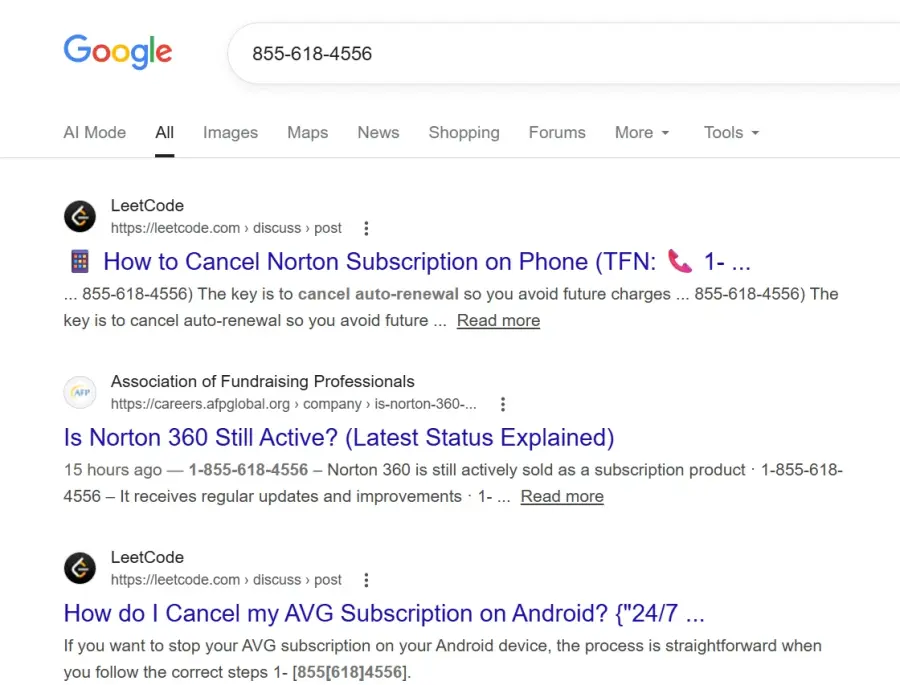Click the first LeetCode result favicon
This screenshot has height=685, width=900.
pyautogui.click(x=80, y=216)
